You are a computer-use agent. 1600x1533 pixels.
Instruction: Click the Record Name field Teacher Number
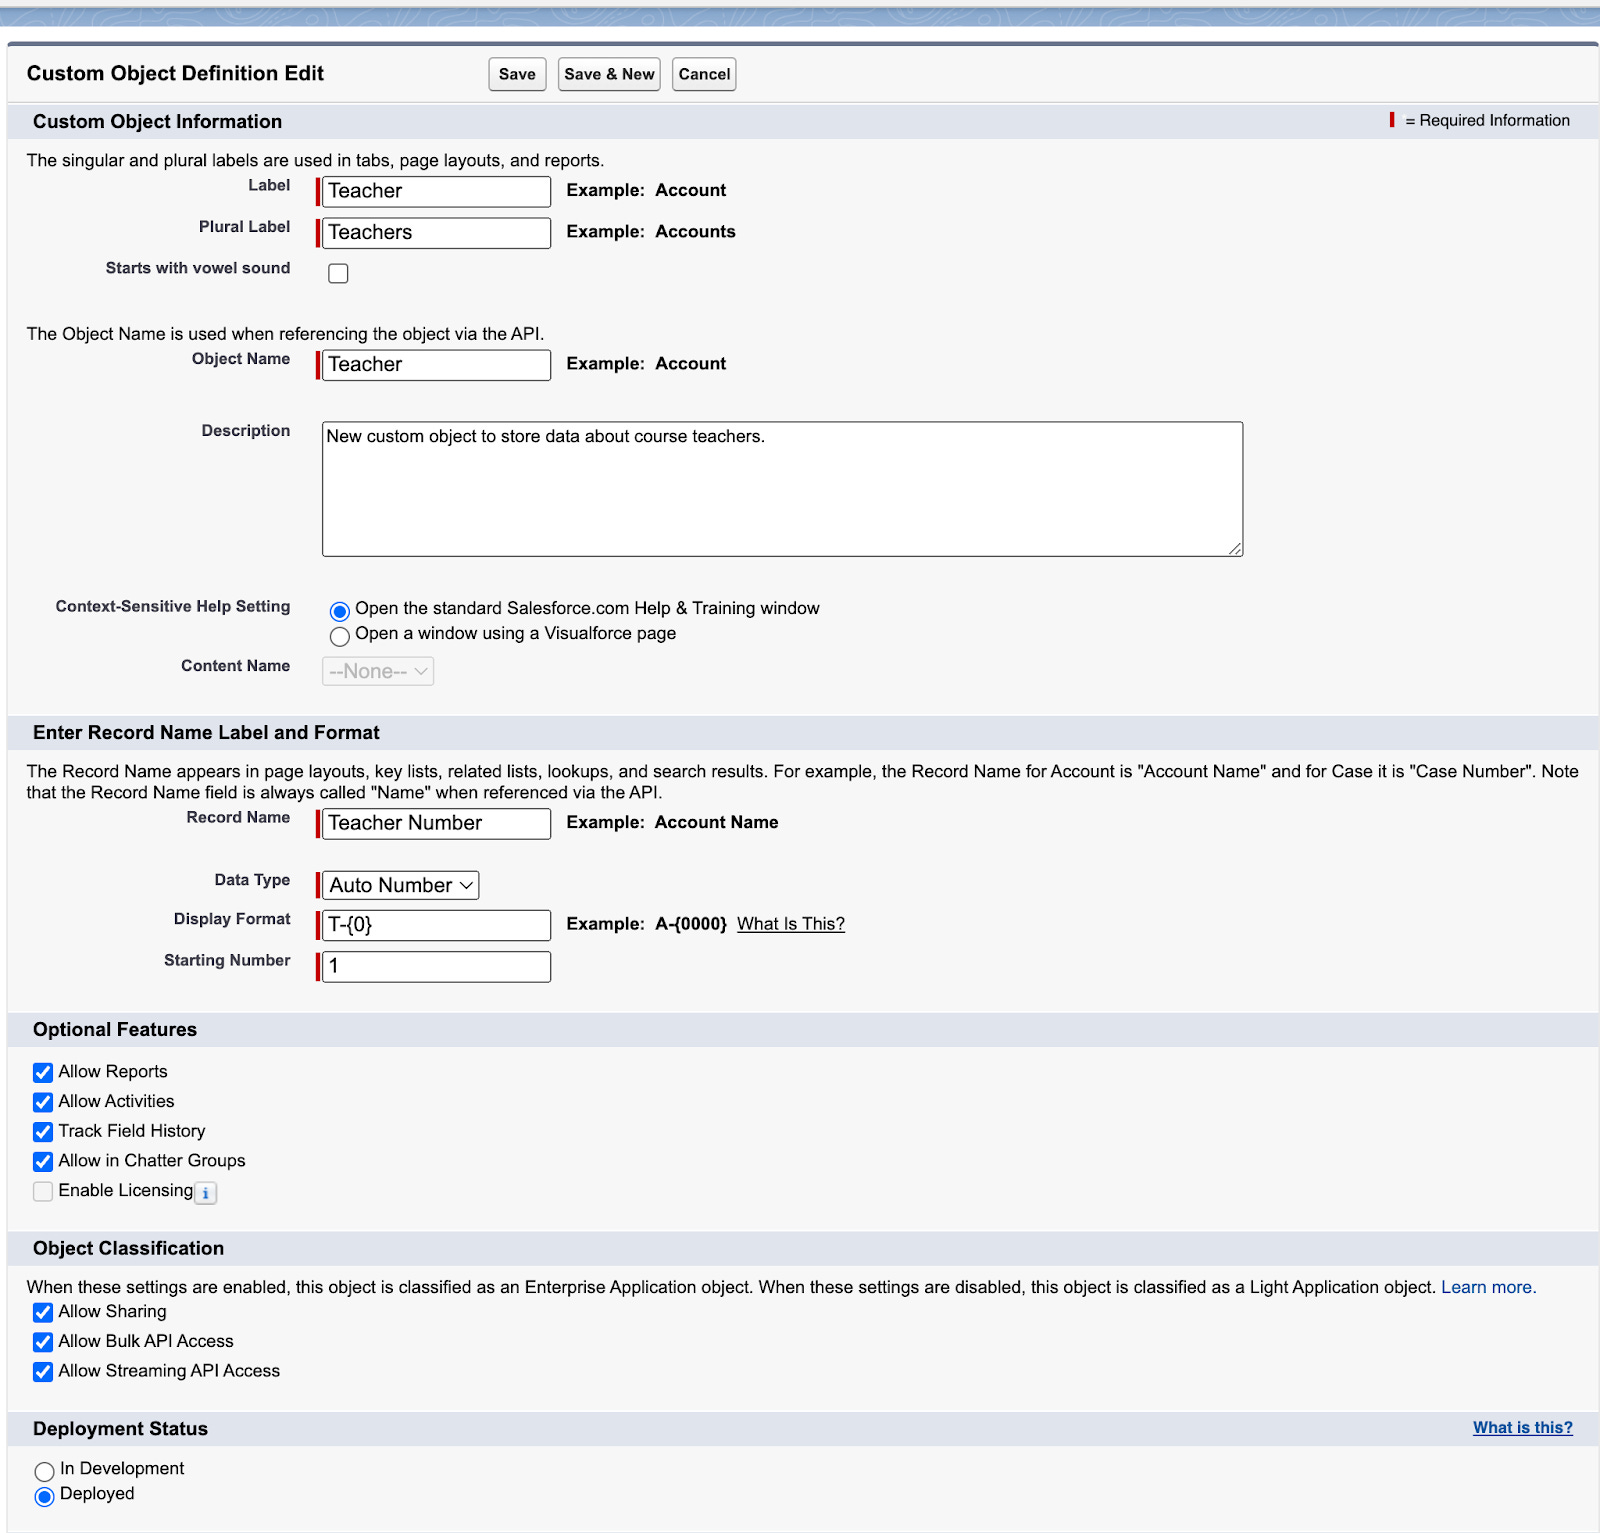(436, 823)
